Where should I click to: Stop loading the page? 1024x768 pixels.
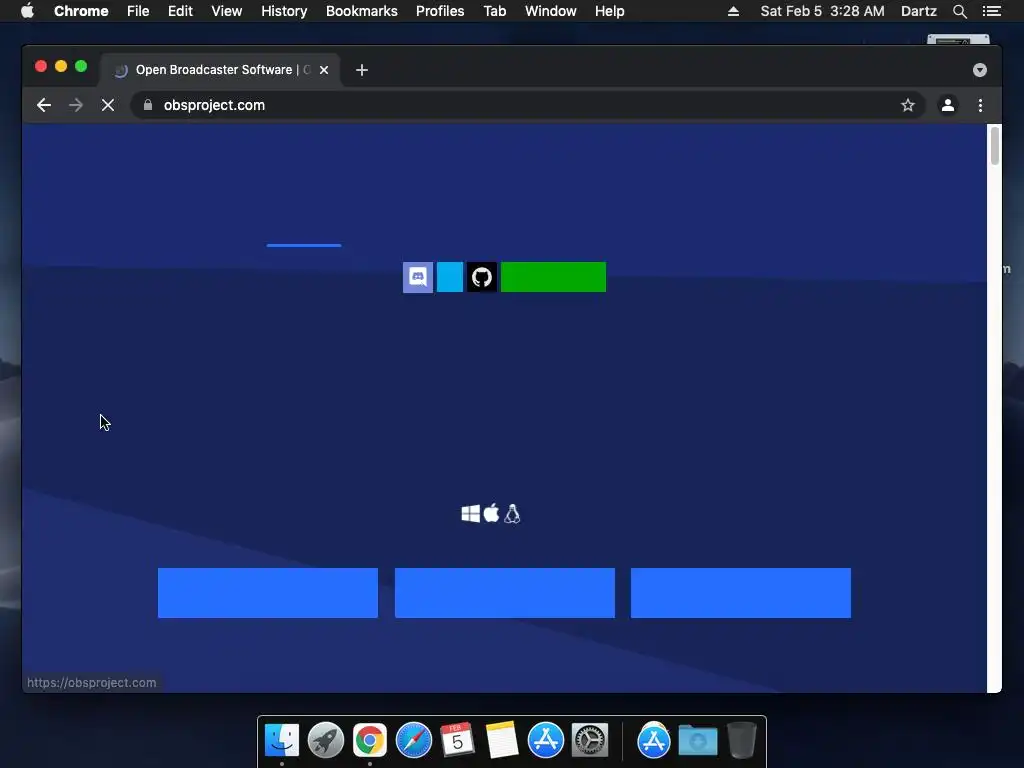point(108,105)
